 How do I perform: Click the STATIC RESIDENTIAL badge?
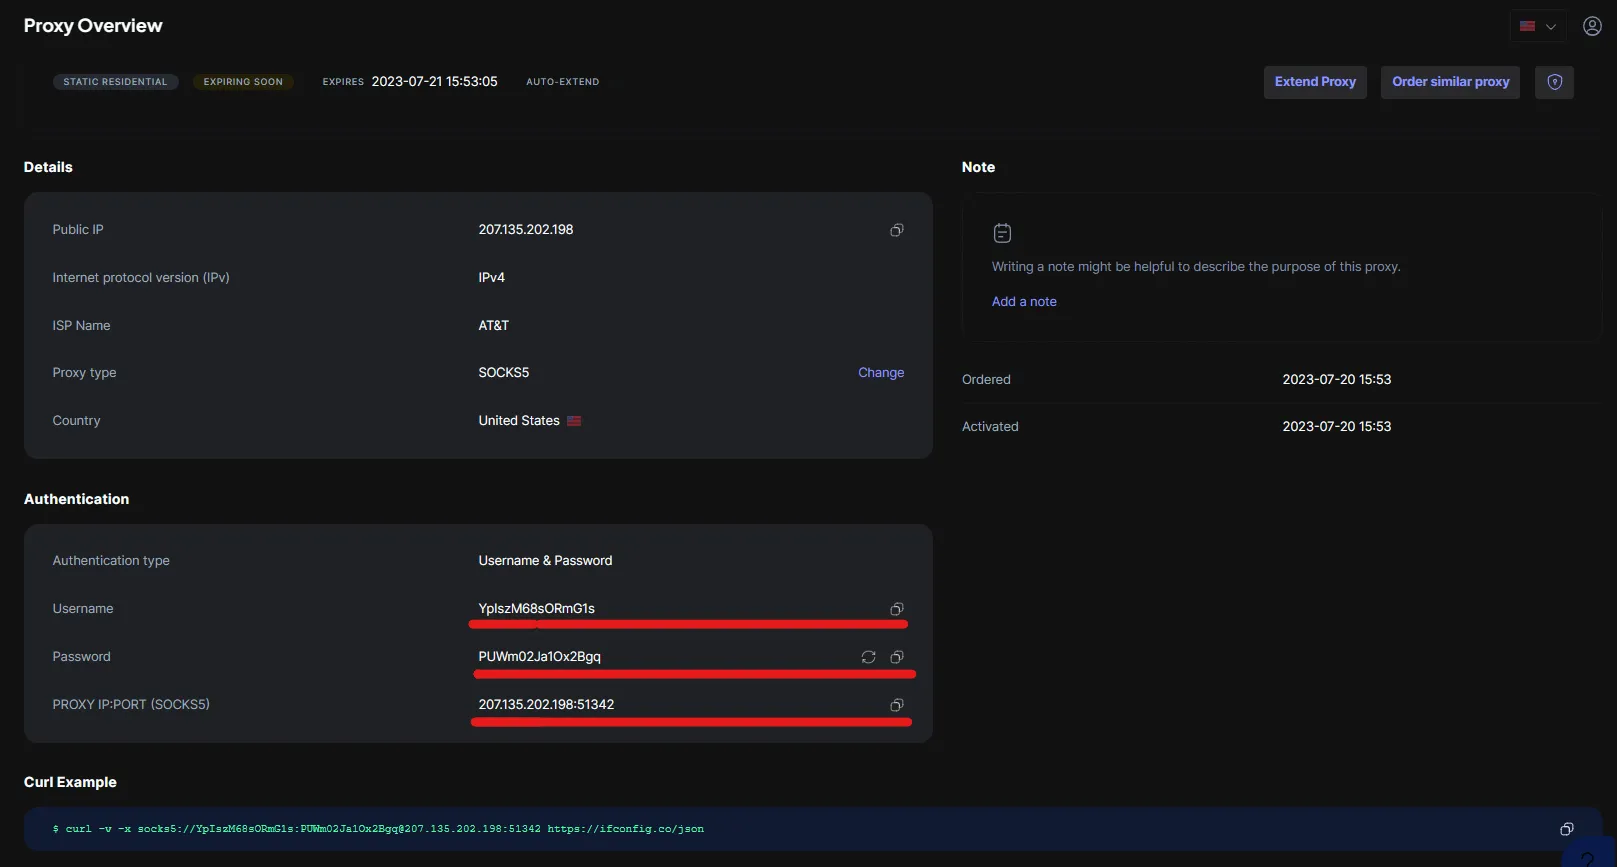(115, 82)
